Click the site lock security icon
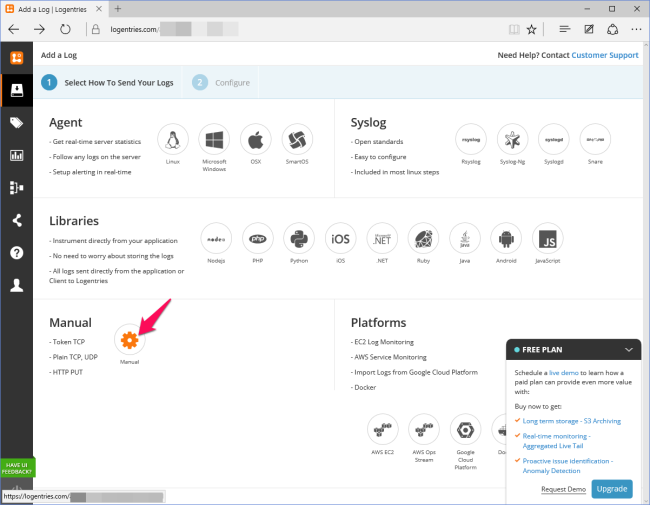This screenshot has width=650, height=505. (96, 29)
